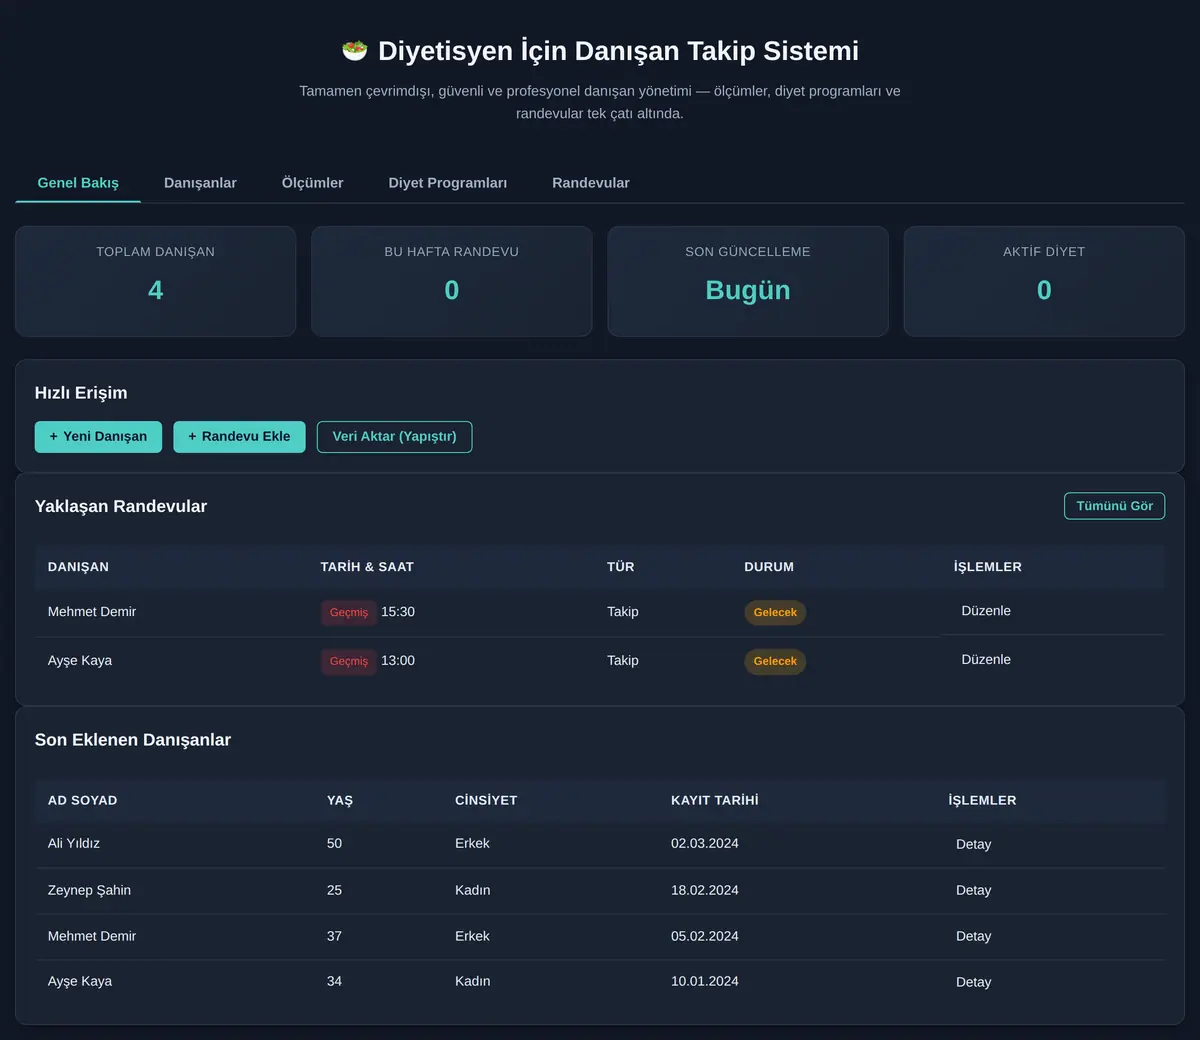Click the Hızlı Erişim heading

(81, 393)
